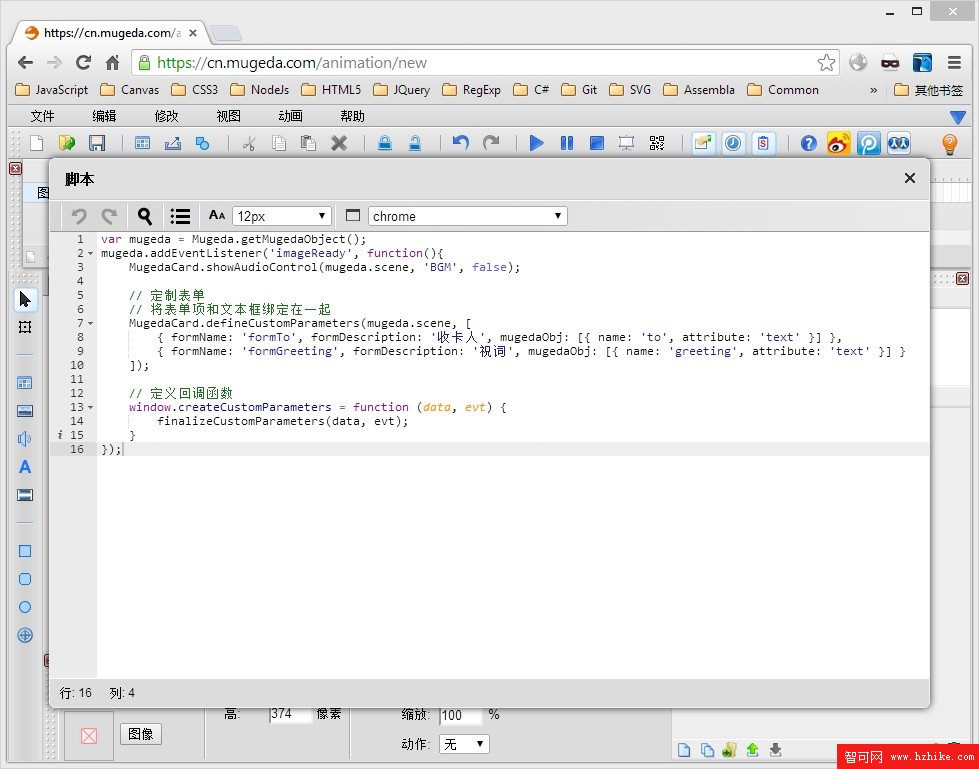This screenshot has width=979, height=769.
Task: Collapse the code fold at line 7
Action: 91,324
